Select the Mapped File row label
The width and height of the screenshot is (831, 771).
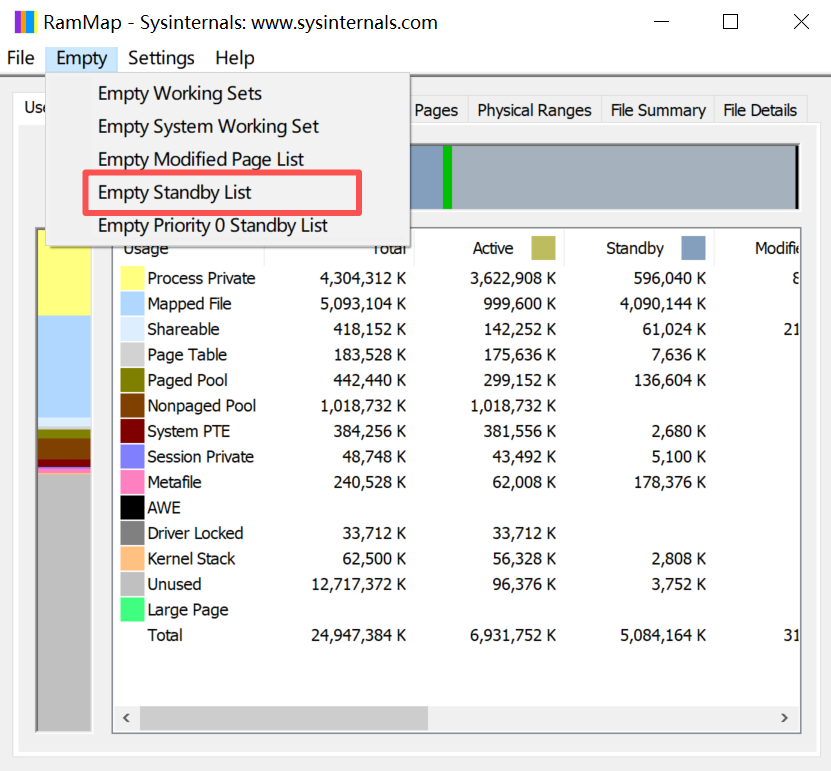[x=189, y=304]
